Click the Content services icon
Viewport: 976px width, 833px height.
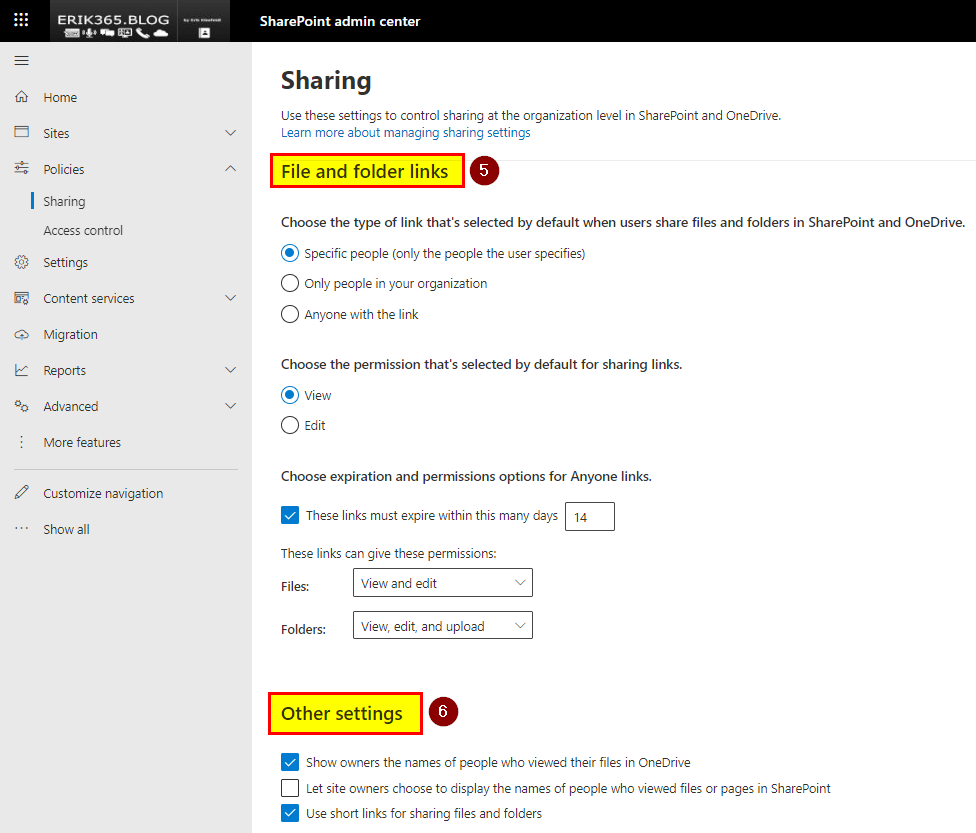[x=21, y=298]
